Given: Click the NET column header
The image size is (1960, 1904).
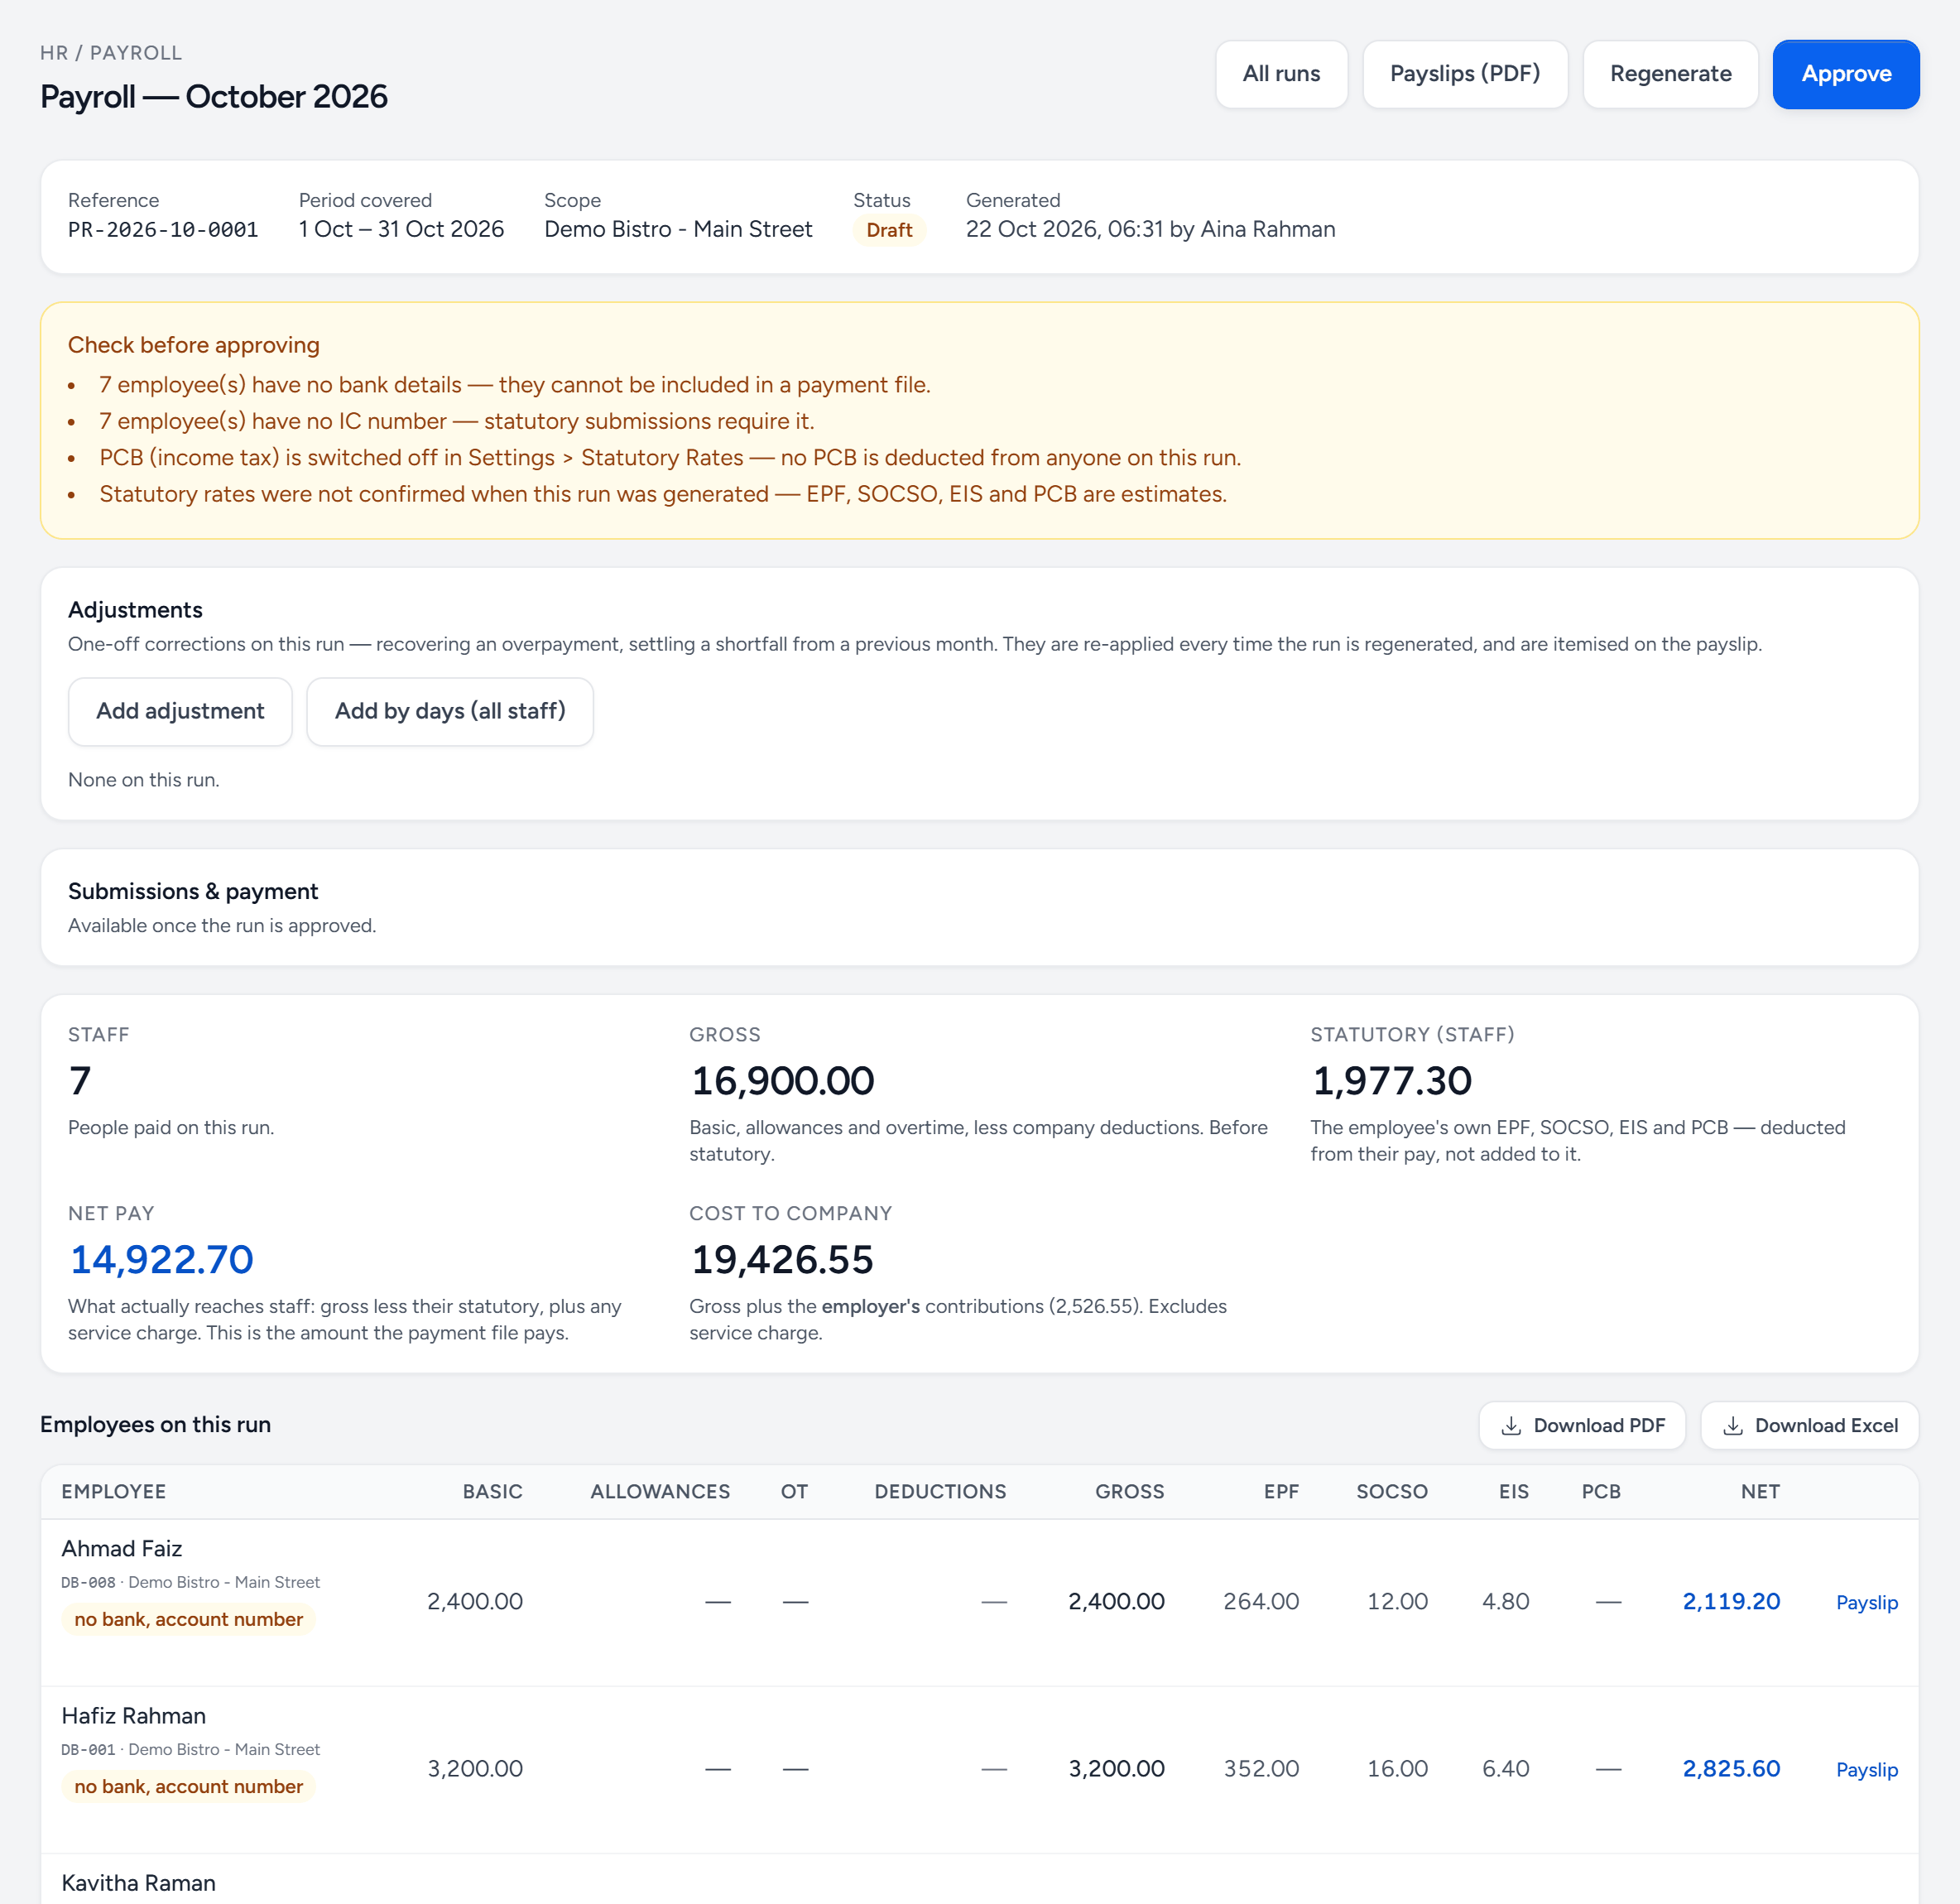Looking at the screenshot, I should [1760, 1491].
